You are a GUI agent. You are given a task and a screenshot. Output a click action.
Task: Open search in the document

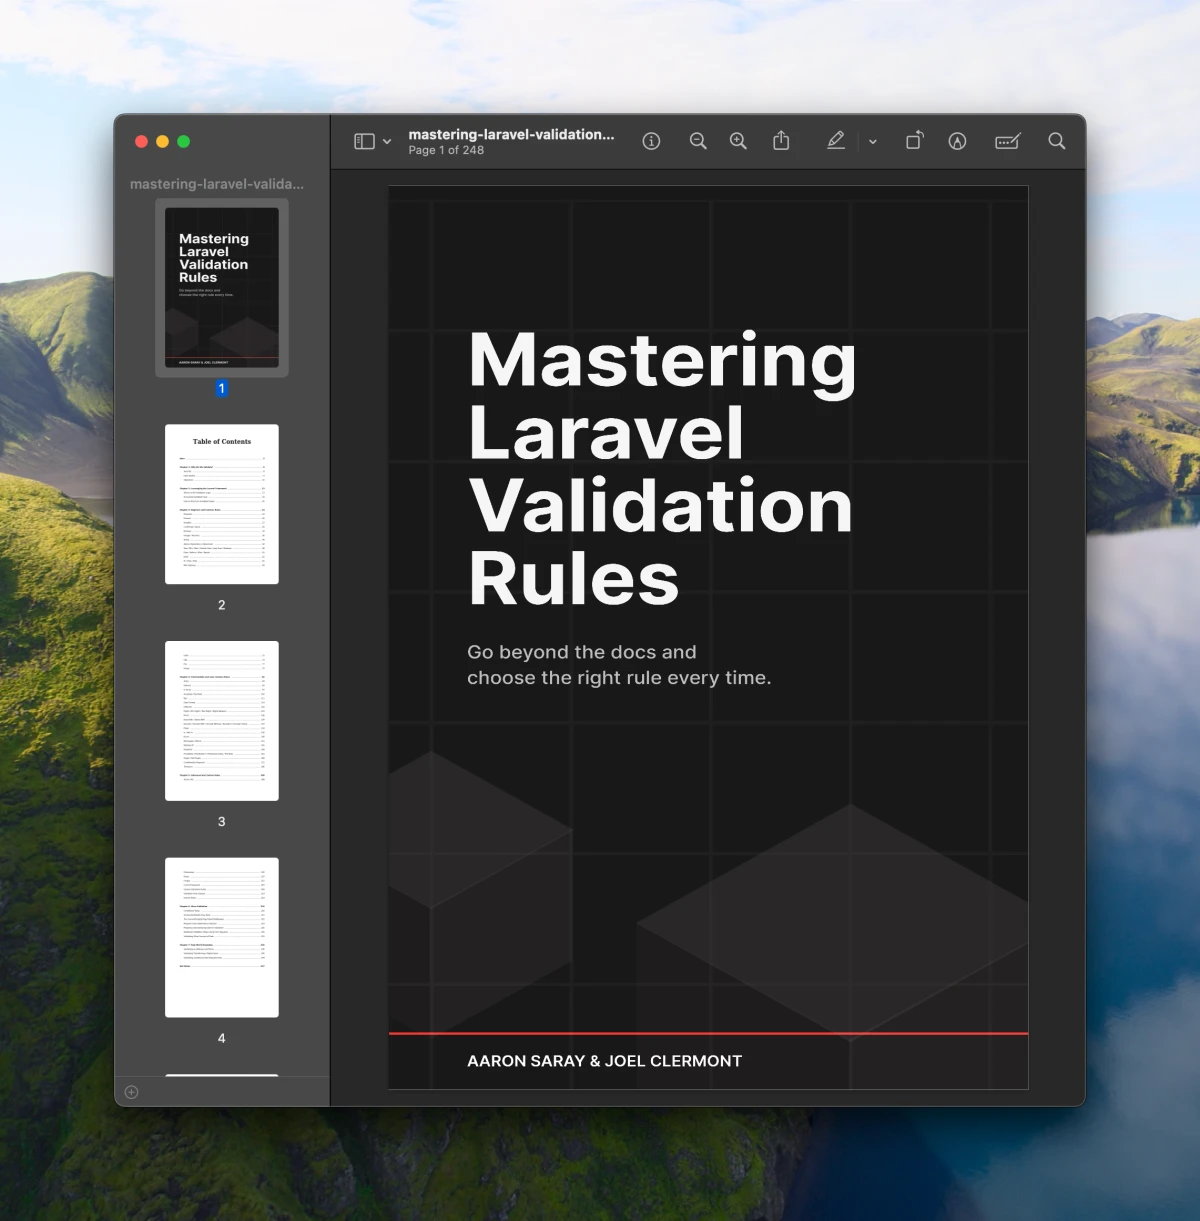1056,141
